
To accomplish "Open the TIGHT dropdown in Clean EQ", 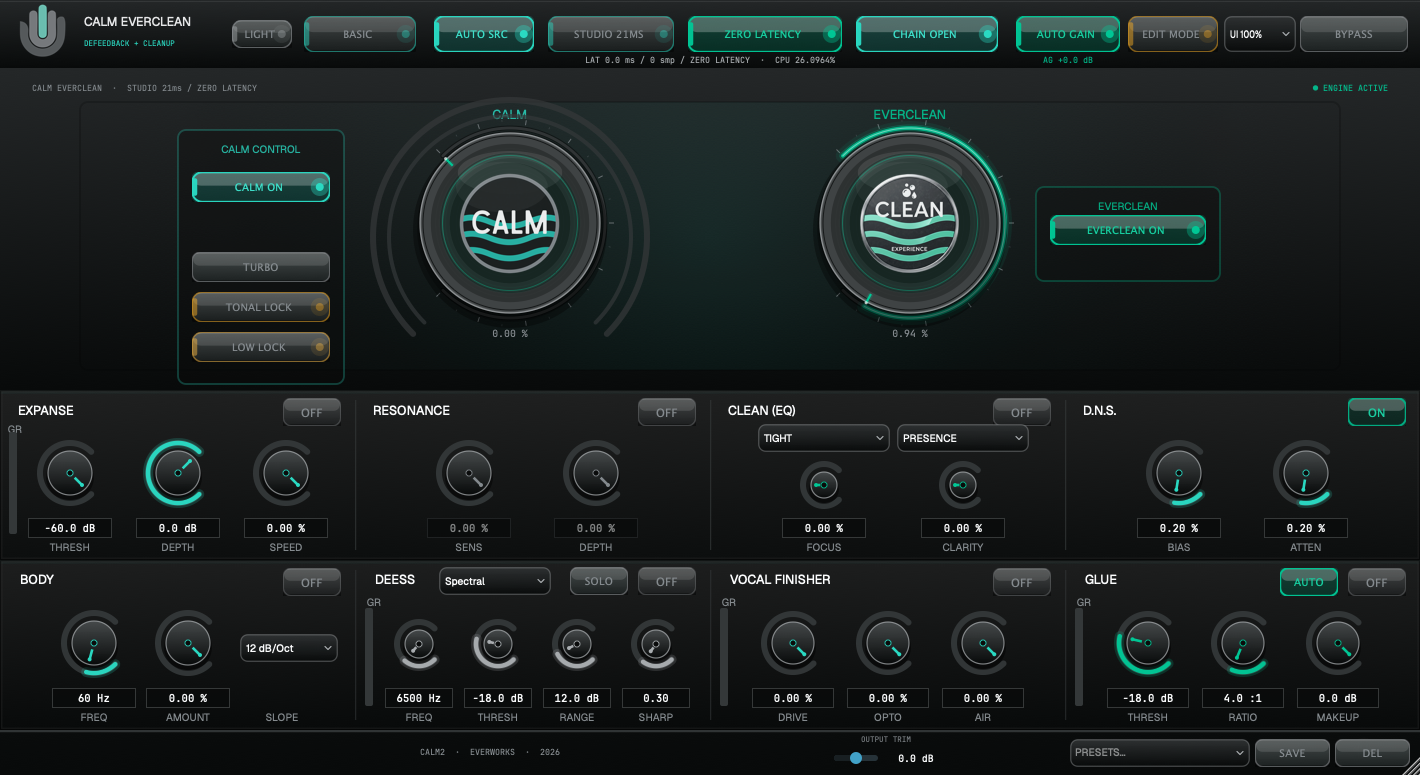I will click(x=823, y=438).
